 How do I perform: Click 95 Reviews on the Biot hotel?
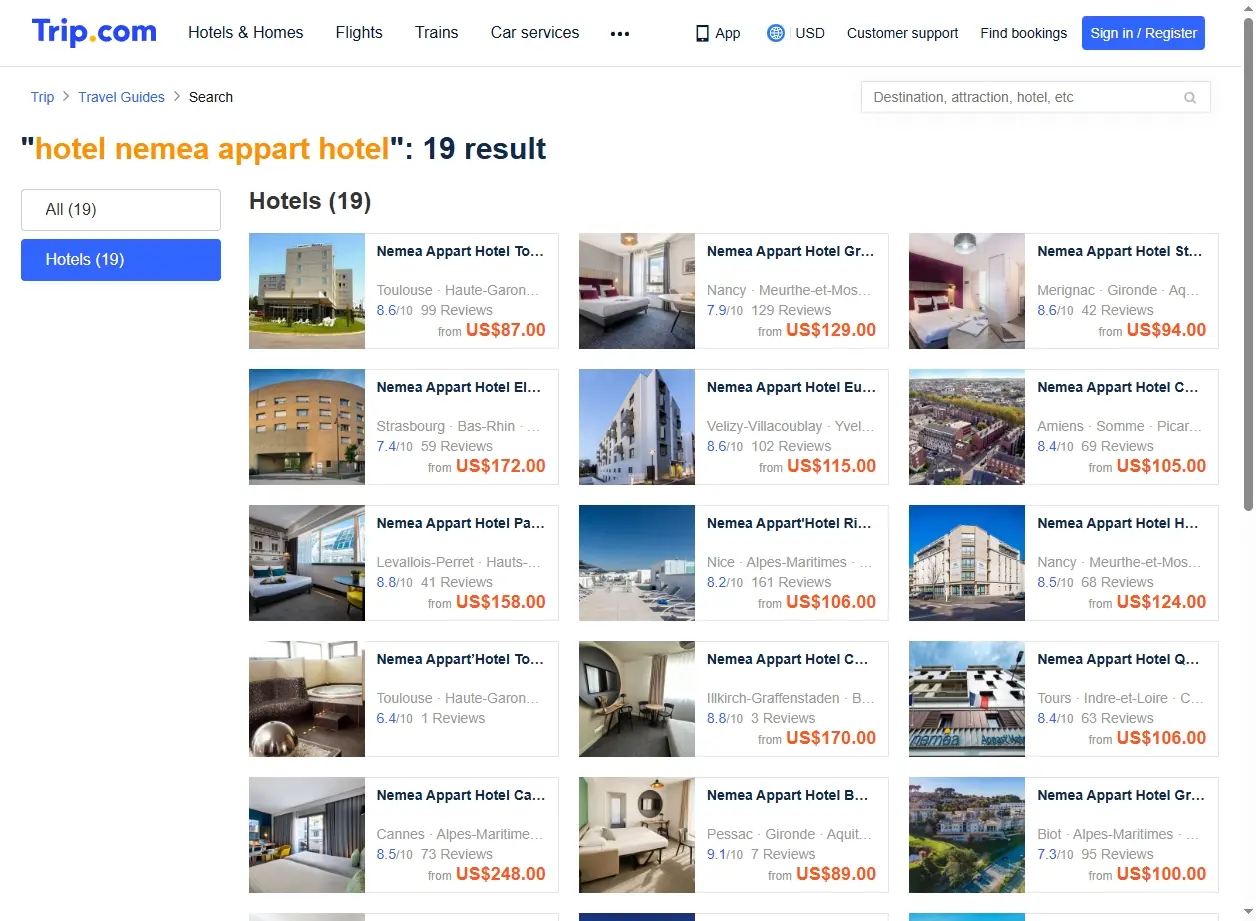click(1118, 854)
